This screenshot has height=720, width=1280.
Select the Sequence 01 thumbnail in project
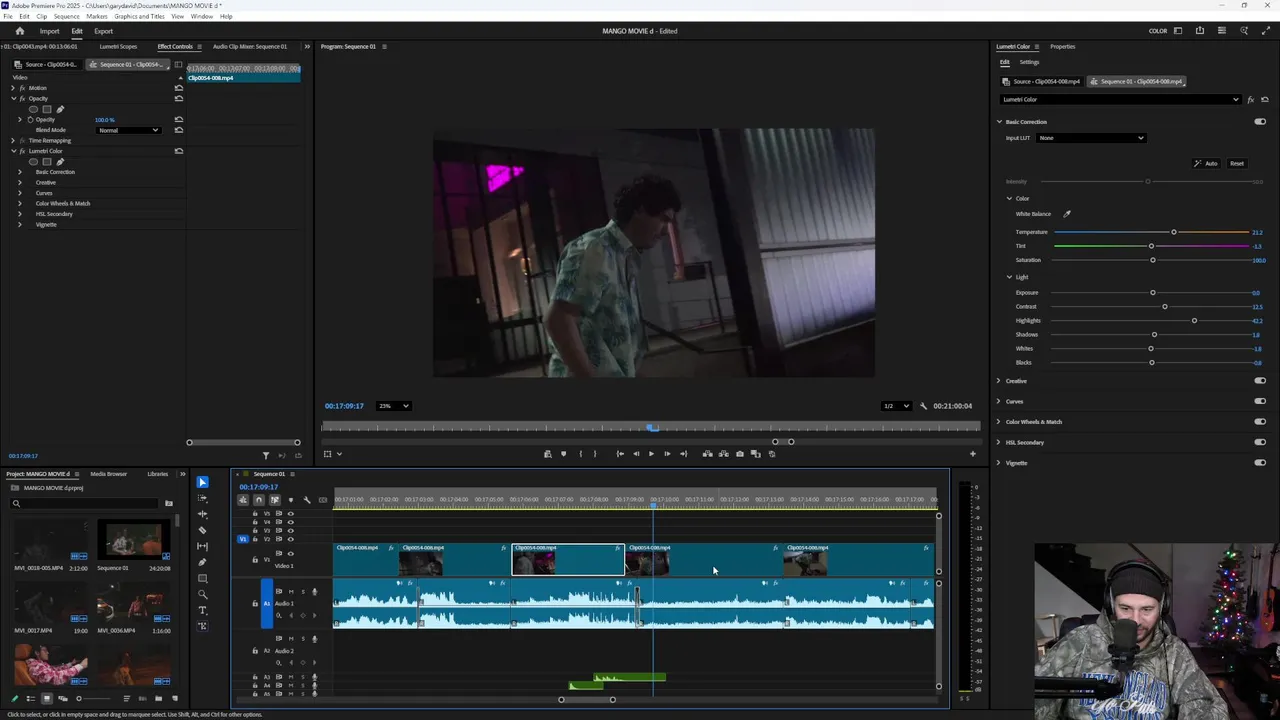pos(133,540)
